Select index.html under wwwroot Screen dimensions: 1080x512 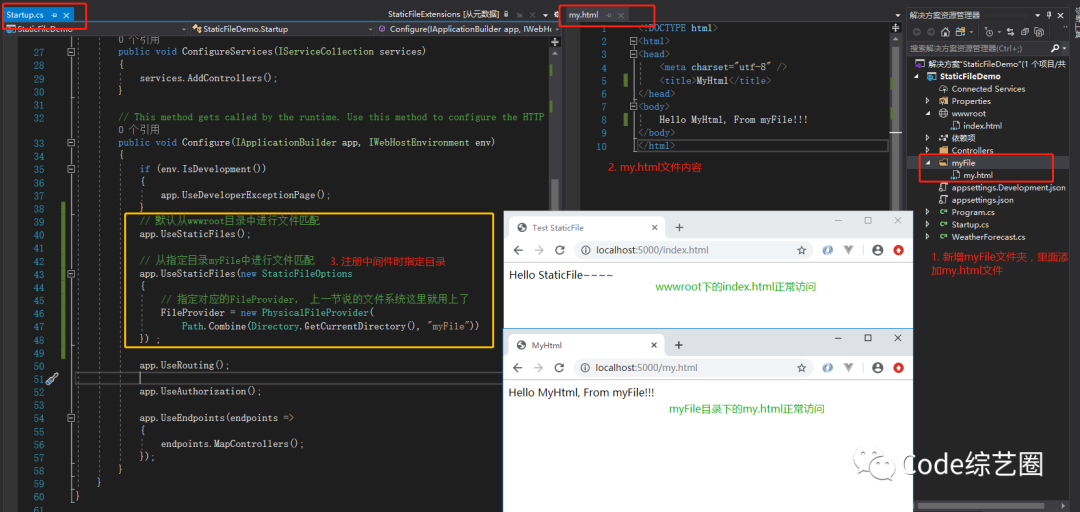(x=982, y=126)
